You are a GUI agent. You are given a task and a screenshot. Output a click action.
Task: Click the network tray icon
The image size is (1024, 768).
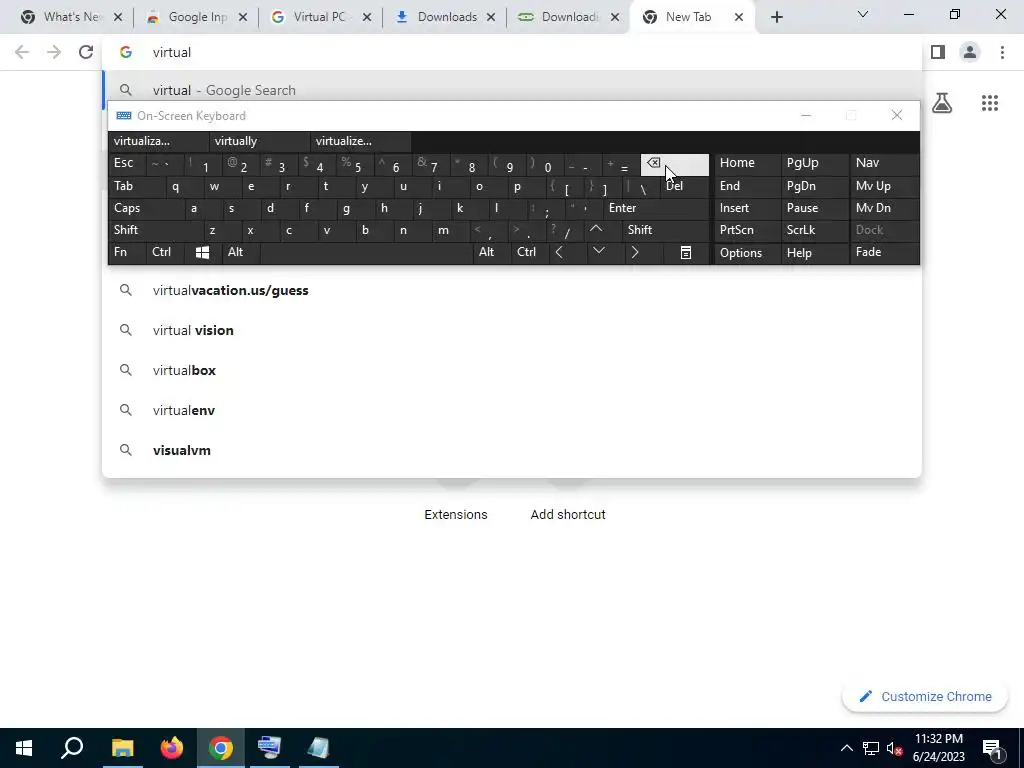tap(871, 748)
